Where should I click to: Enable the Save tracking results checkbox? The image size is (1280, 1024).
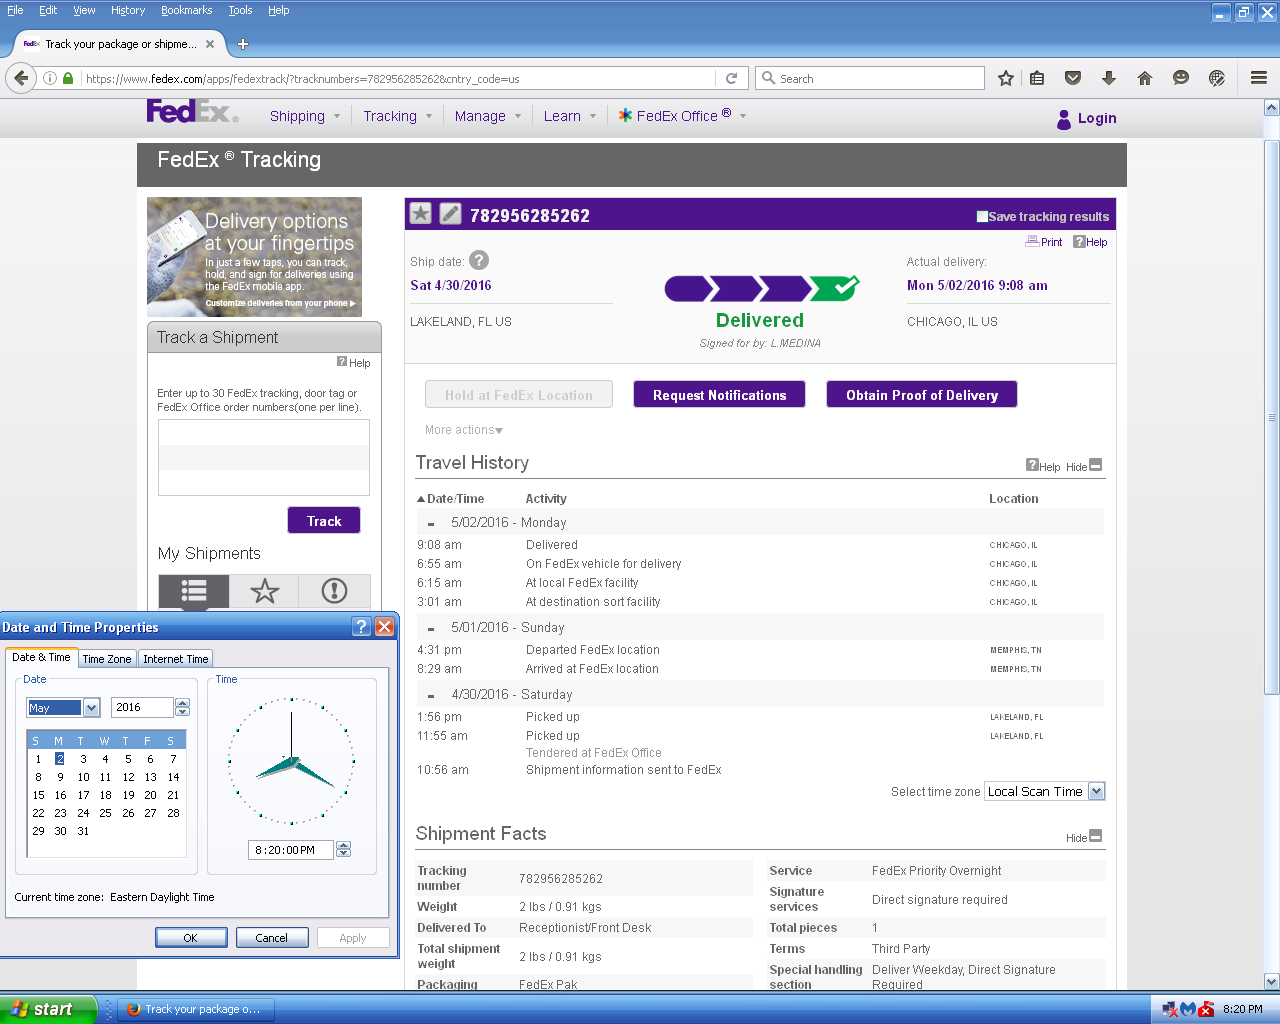[981, 216]
